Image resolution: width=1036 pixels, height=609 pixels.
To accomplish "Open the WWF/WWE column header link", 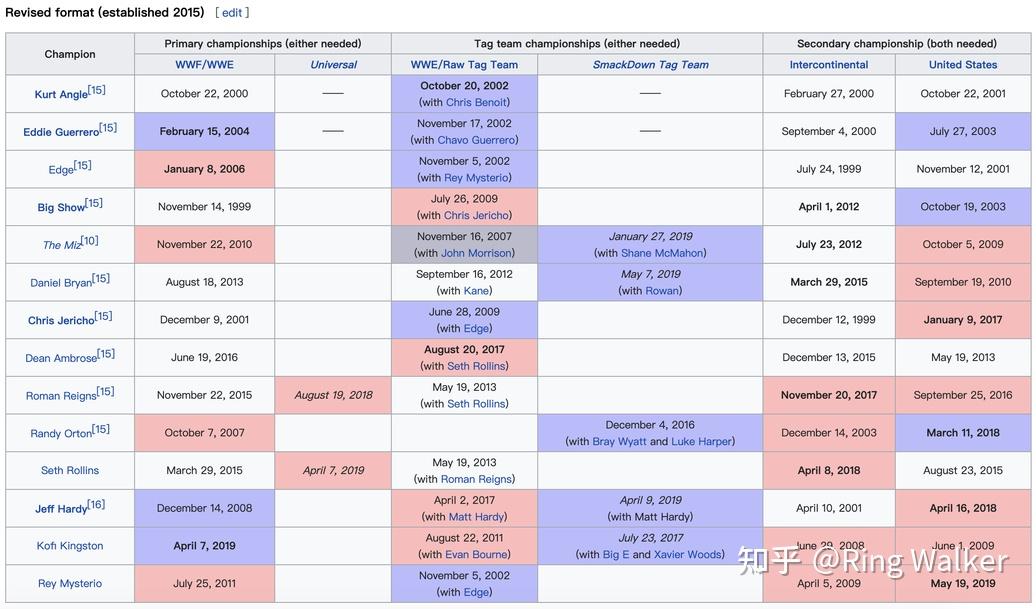I will (x=204, y=65).
